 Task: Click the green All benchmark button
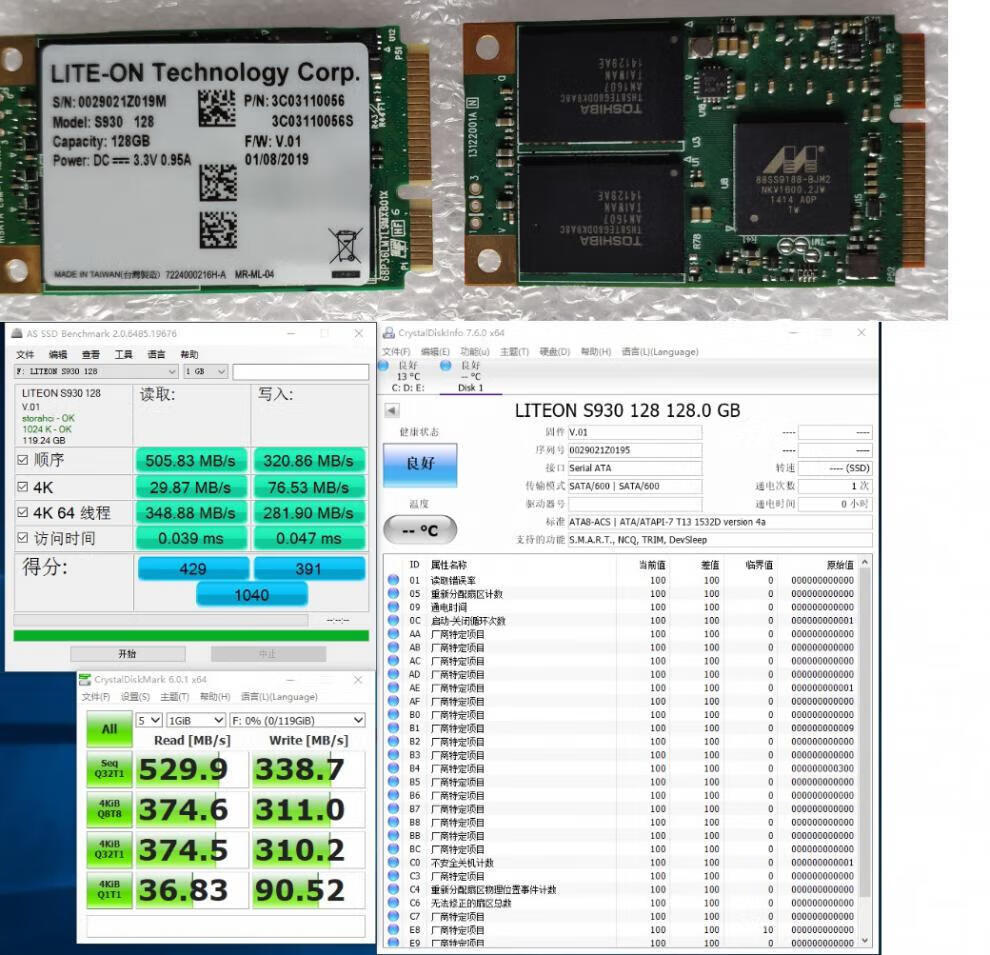coord(109,730)
